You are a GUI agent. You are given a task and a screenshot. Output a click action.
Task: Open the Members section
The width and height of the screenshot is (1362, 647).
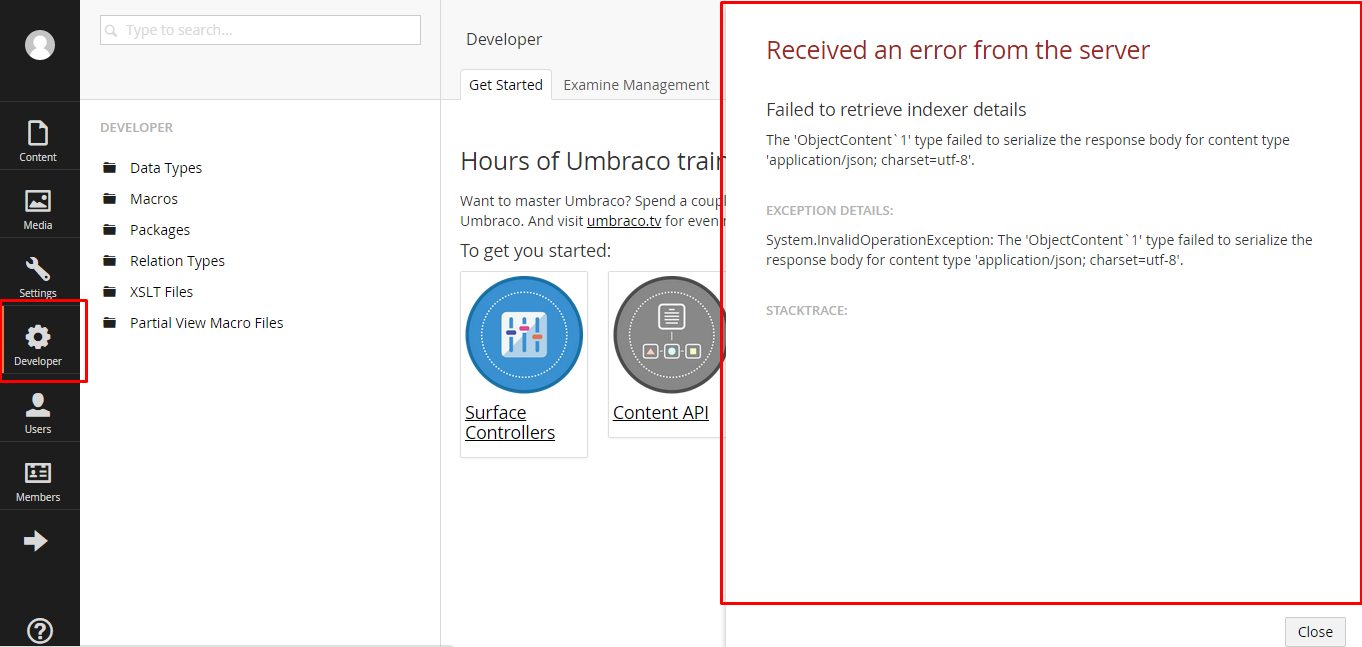(x=38, y=481)
